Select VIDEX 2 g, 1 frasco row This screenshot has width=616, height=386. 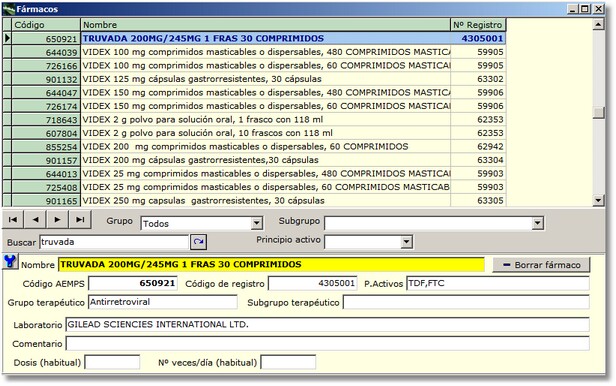click(x=254, y=119)
